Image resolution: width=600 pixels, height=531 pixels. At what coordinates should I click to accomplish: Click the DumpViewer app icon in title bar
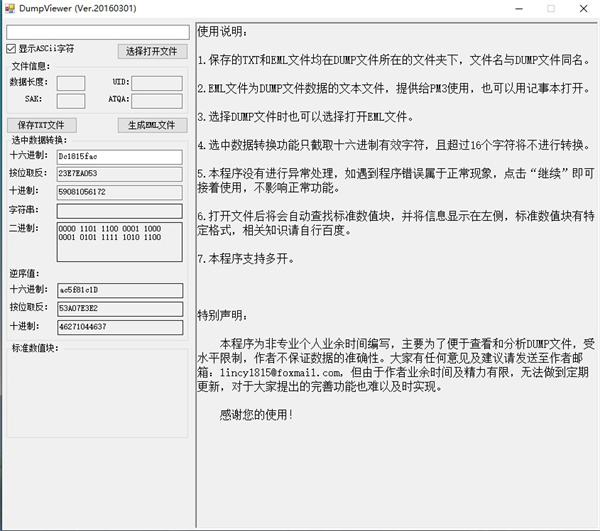pos(10,8)
